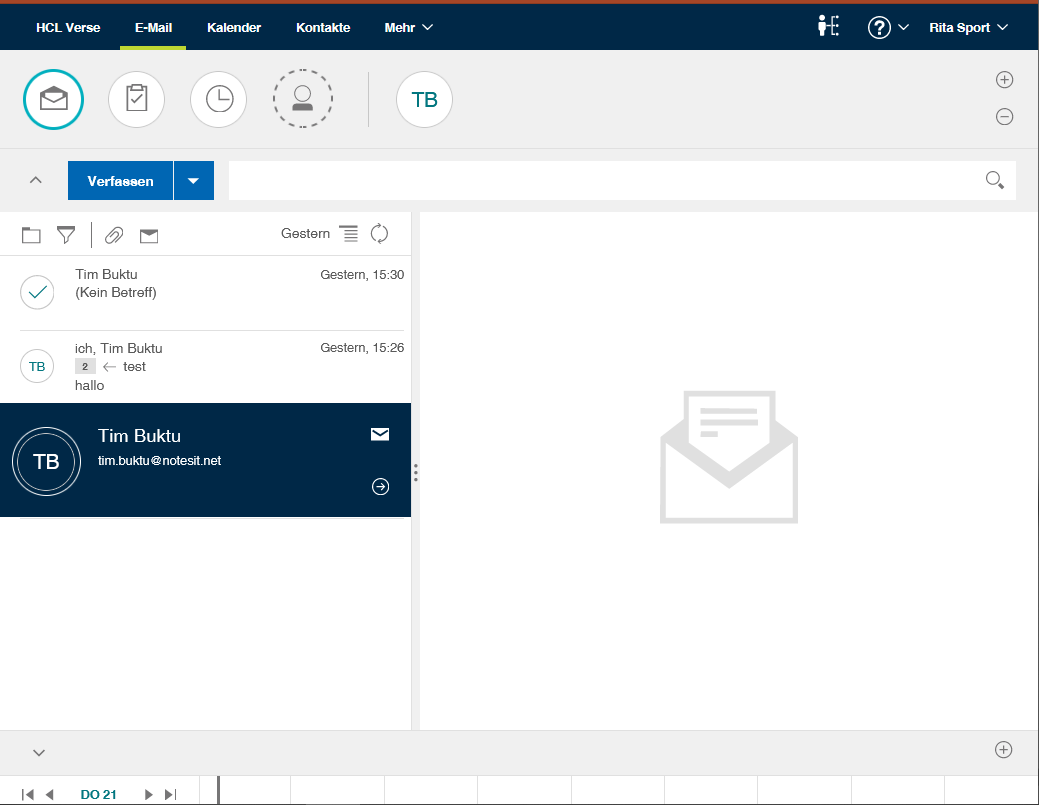Toggle unread-only envelope filter
This screenshot has width=1039, height=805.
(149, 235)
